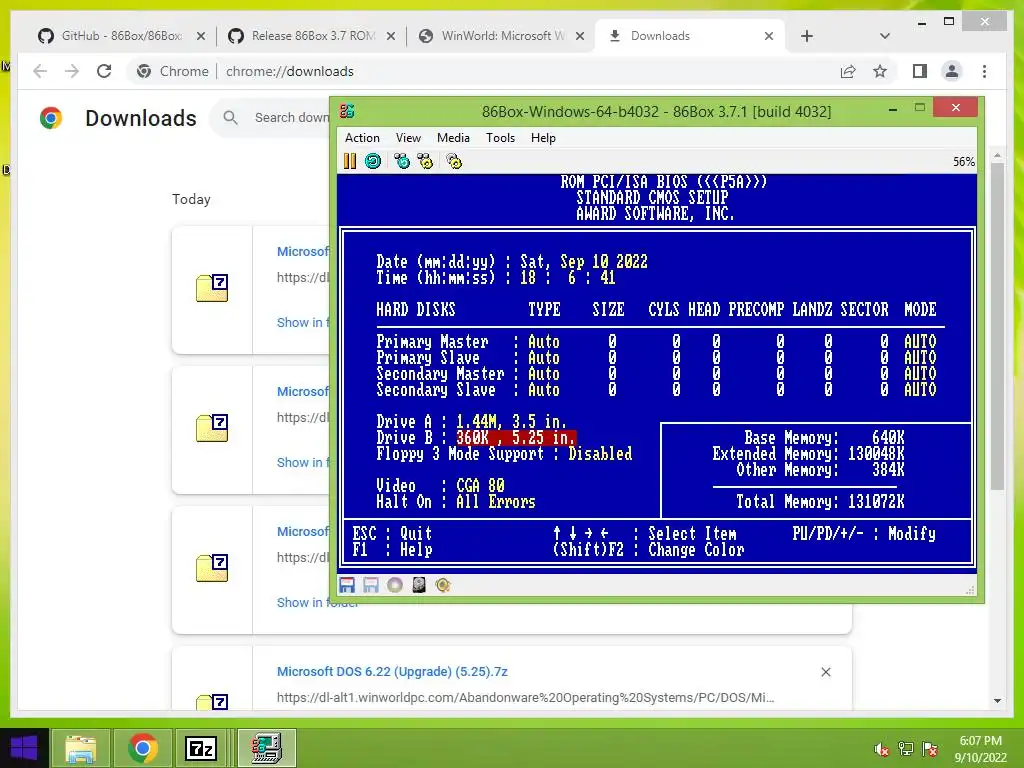Close the Downloads tab
This screenshot has height=768, width=1024.
[769, 36]
